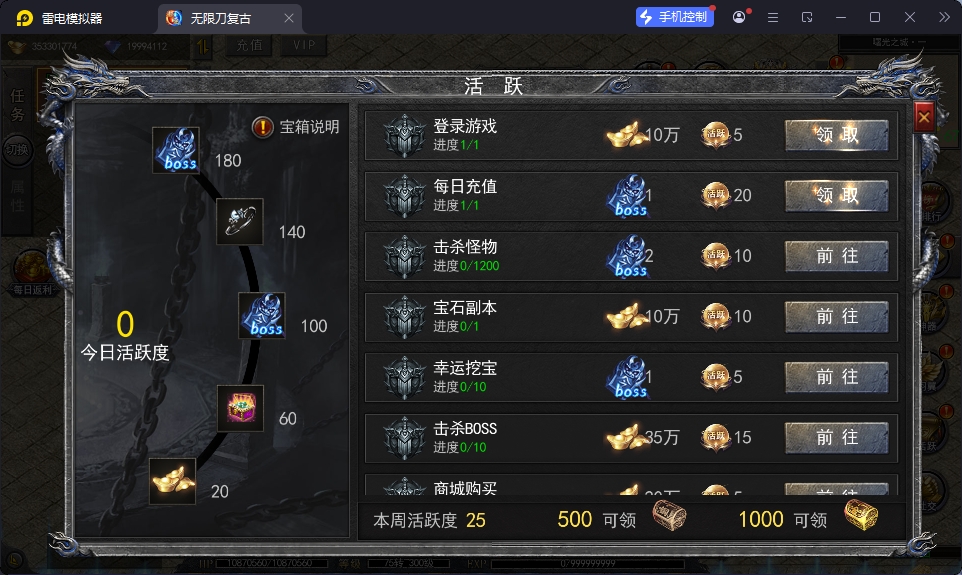Open the emulator hamburger menu
Screen dimensions: 962x575
(x=773, y=18)
